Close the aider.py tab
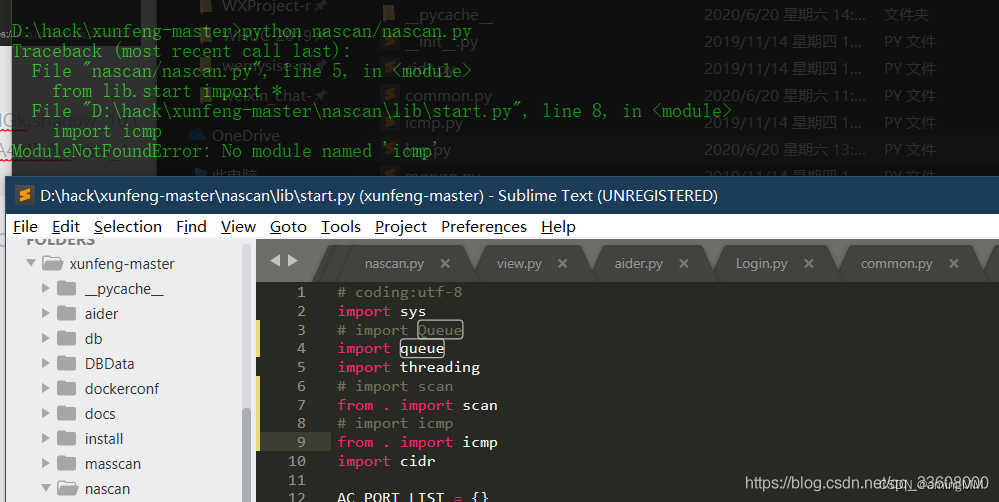Screen dimensions: 999x502 tap(684, 263)
